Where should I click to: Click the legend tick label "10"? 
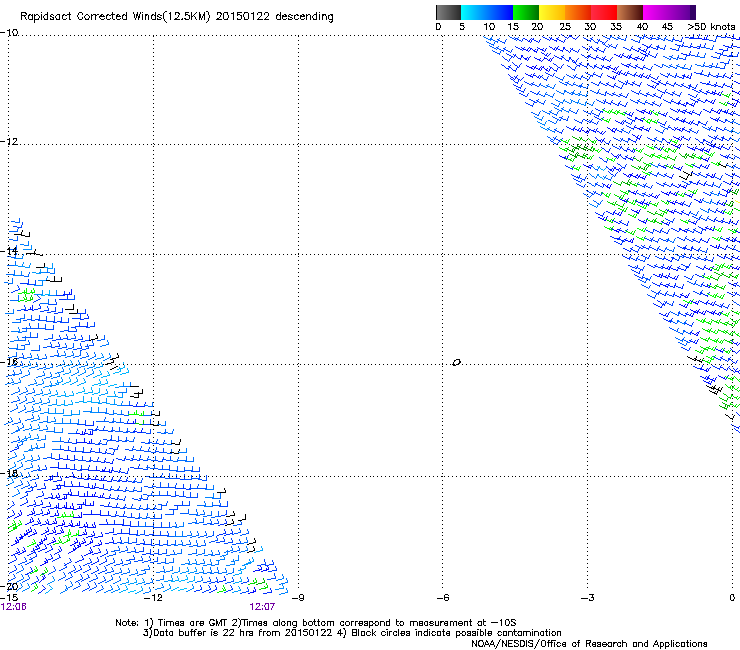point(489,27)
